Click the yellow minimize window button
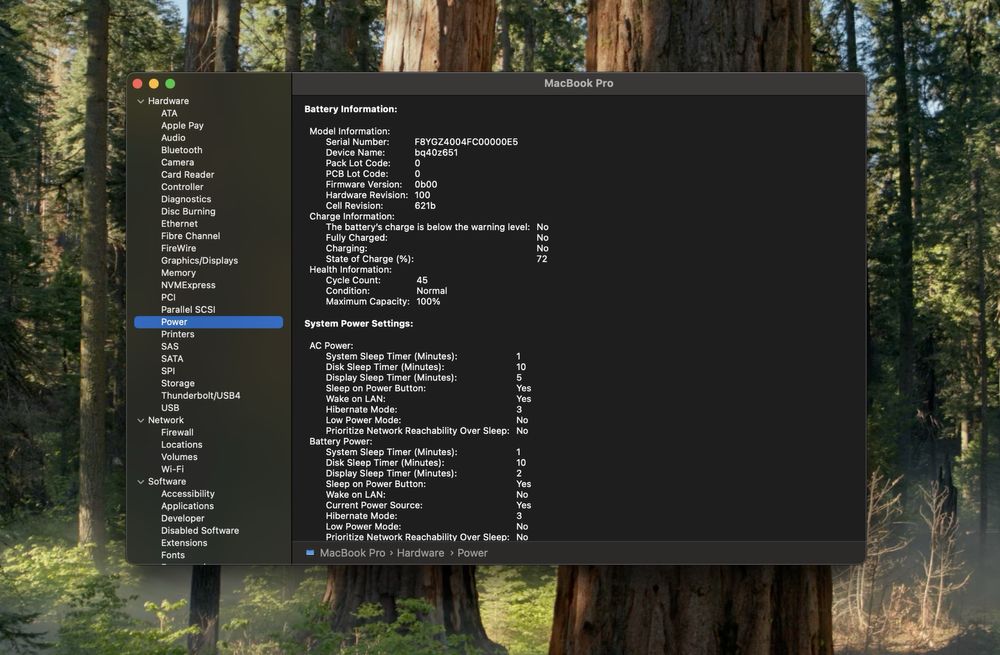The width and height of the screenshot is (1000, 655). [x=154, y=84]
